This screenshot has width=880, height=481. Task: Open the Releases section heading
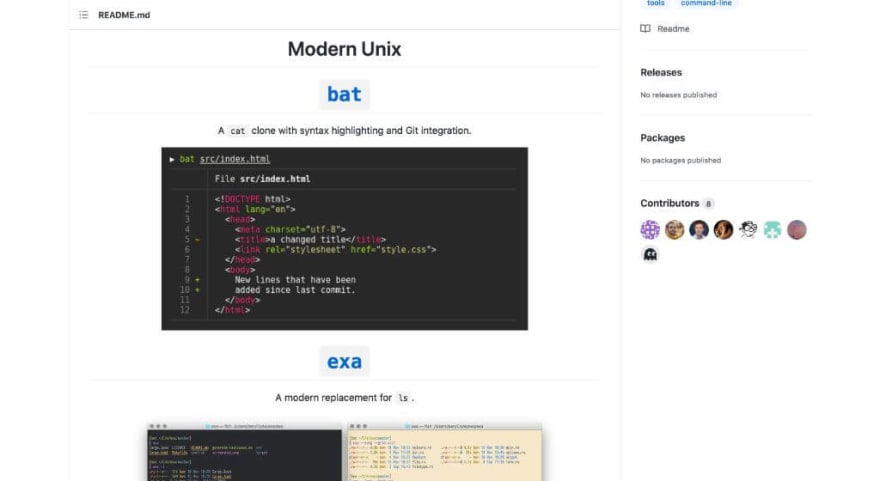coord(661,72)
